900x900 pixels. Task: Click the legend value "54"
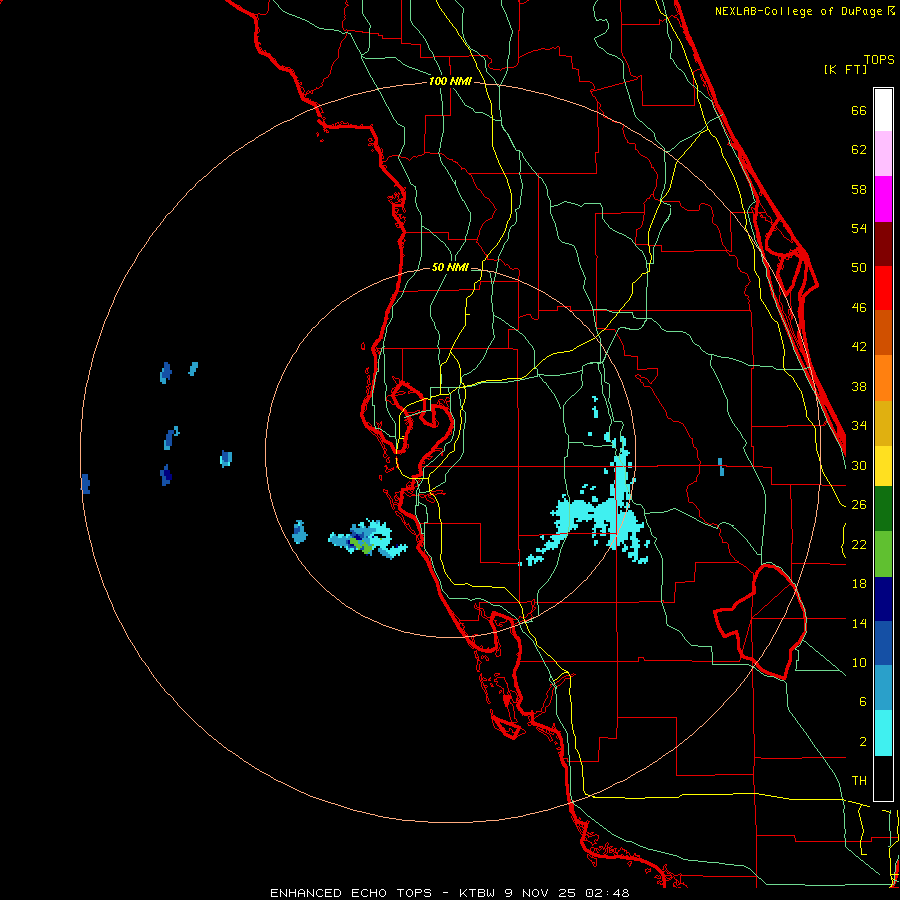(859, 228)
